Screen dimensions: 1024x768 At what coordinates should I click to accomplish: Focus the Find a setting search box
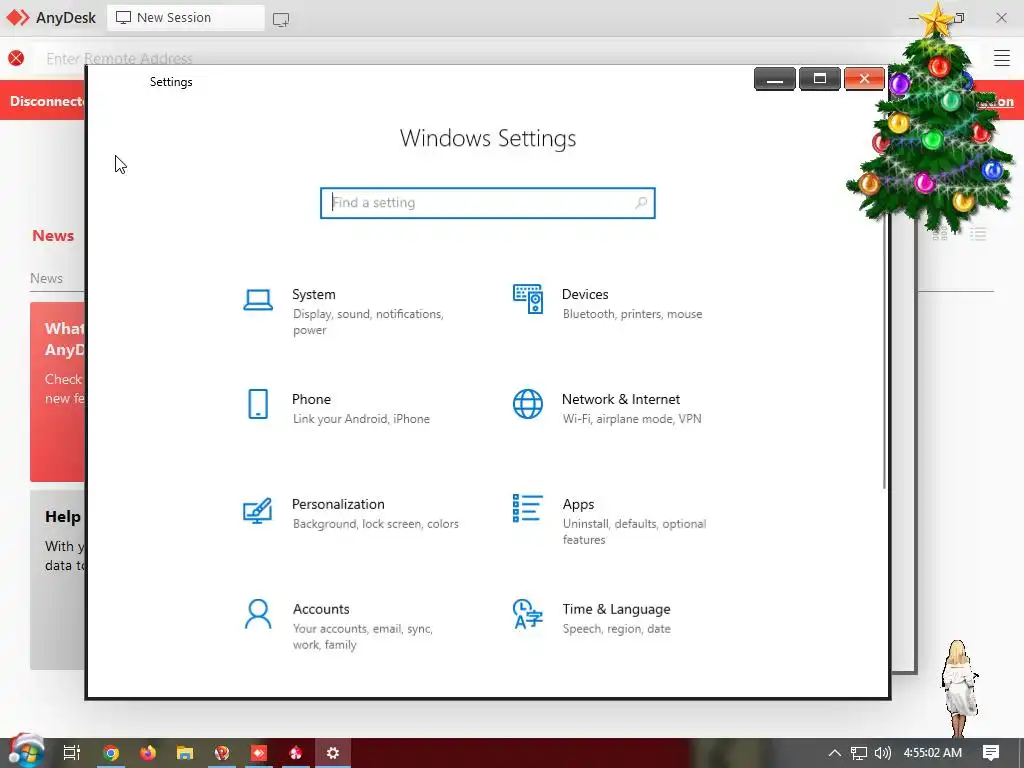click(487, 202)
